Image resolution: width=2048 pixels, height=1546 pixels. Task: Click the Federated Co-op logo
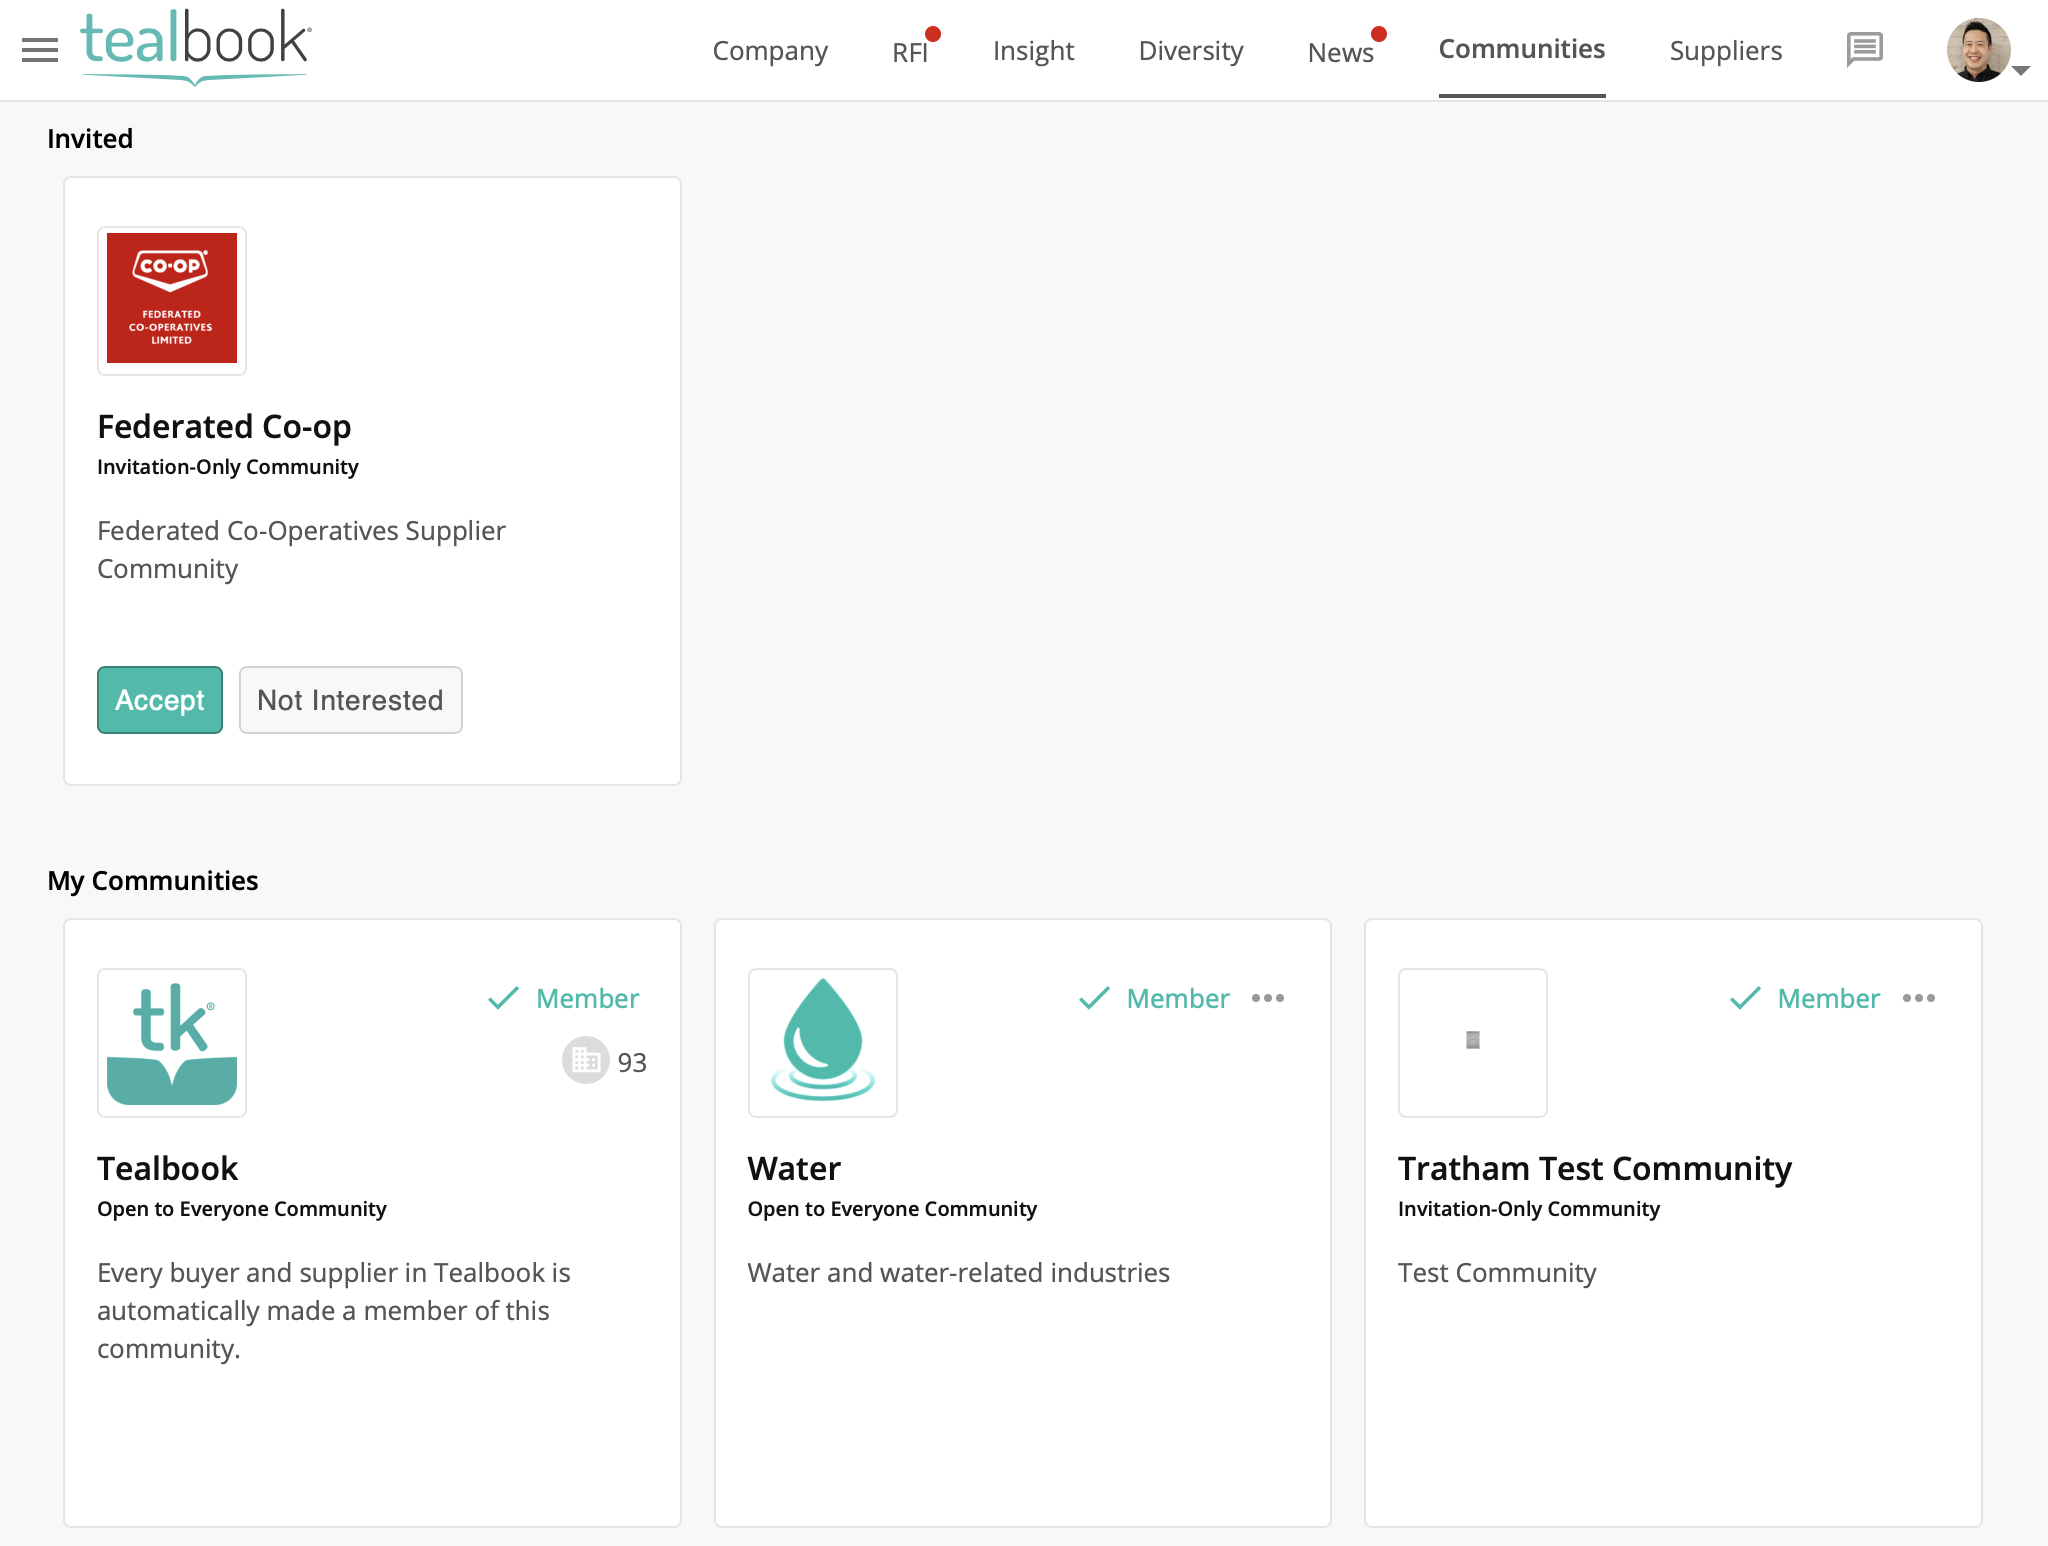click(x=172, y=300)
